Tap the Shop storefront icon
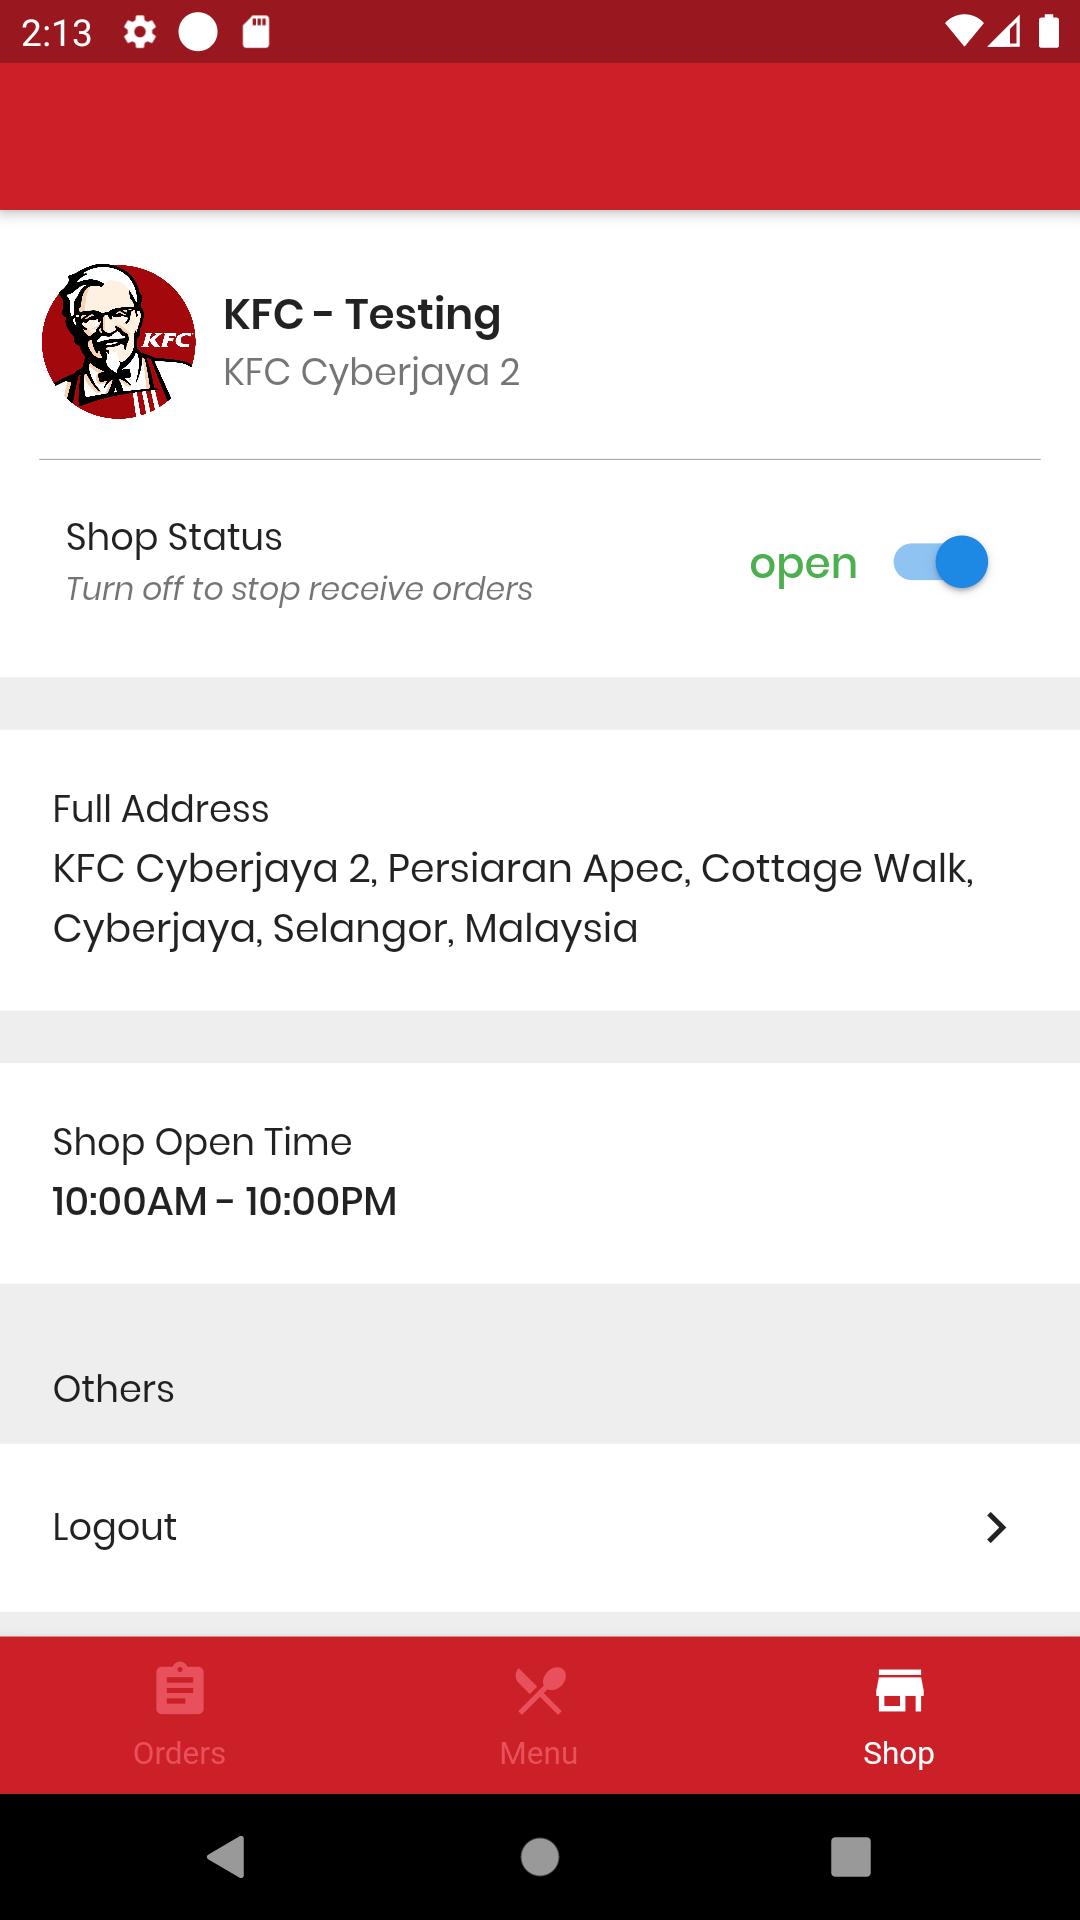Screen dimensions: 1080x1920 899,1689
